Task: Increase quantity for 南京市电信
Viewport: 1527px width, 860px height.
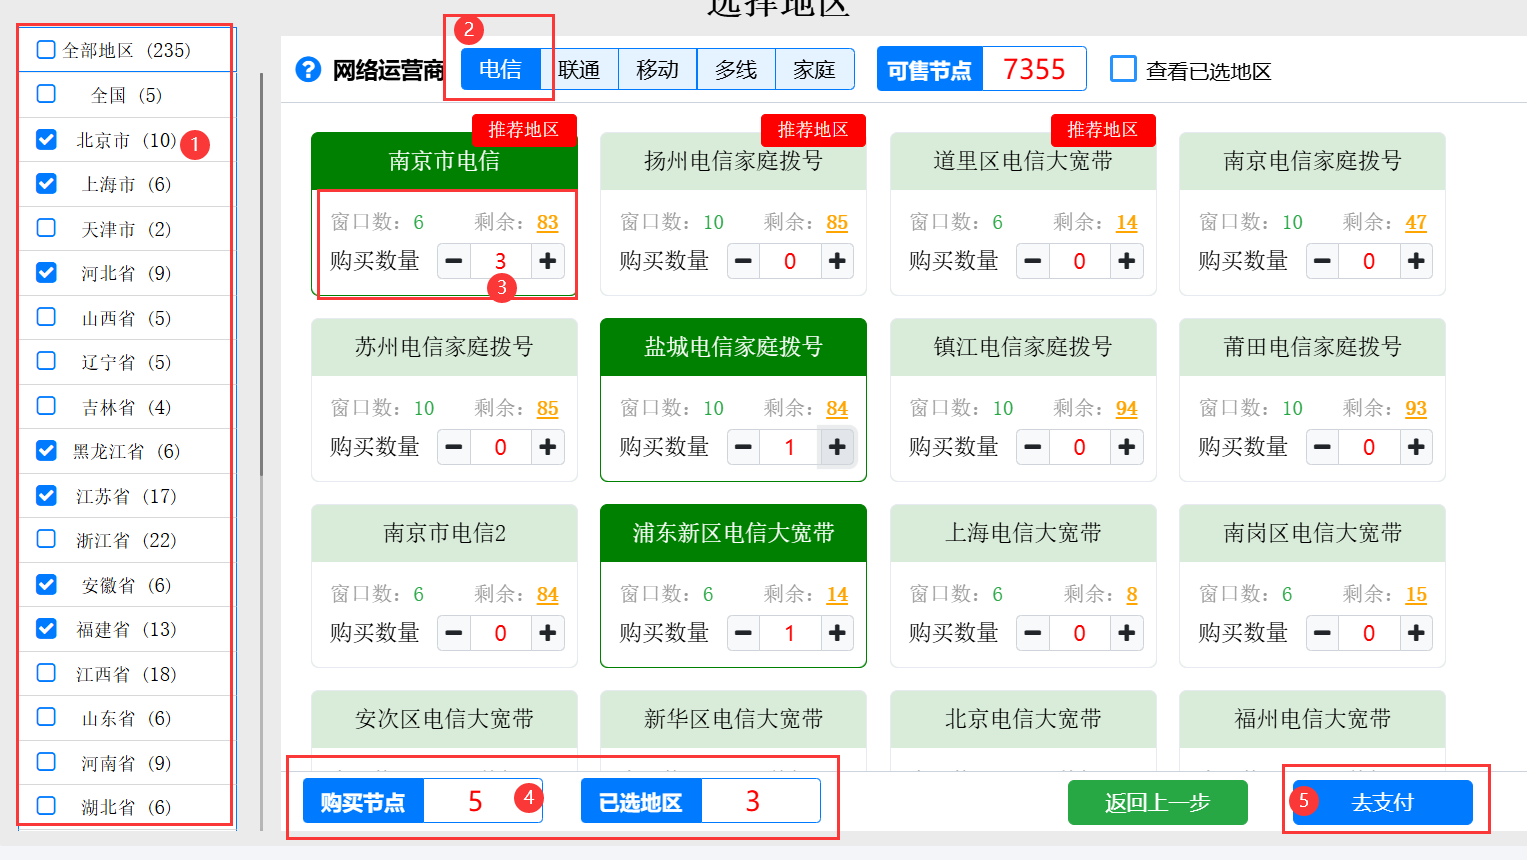Action: 548,261
